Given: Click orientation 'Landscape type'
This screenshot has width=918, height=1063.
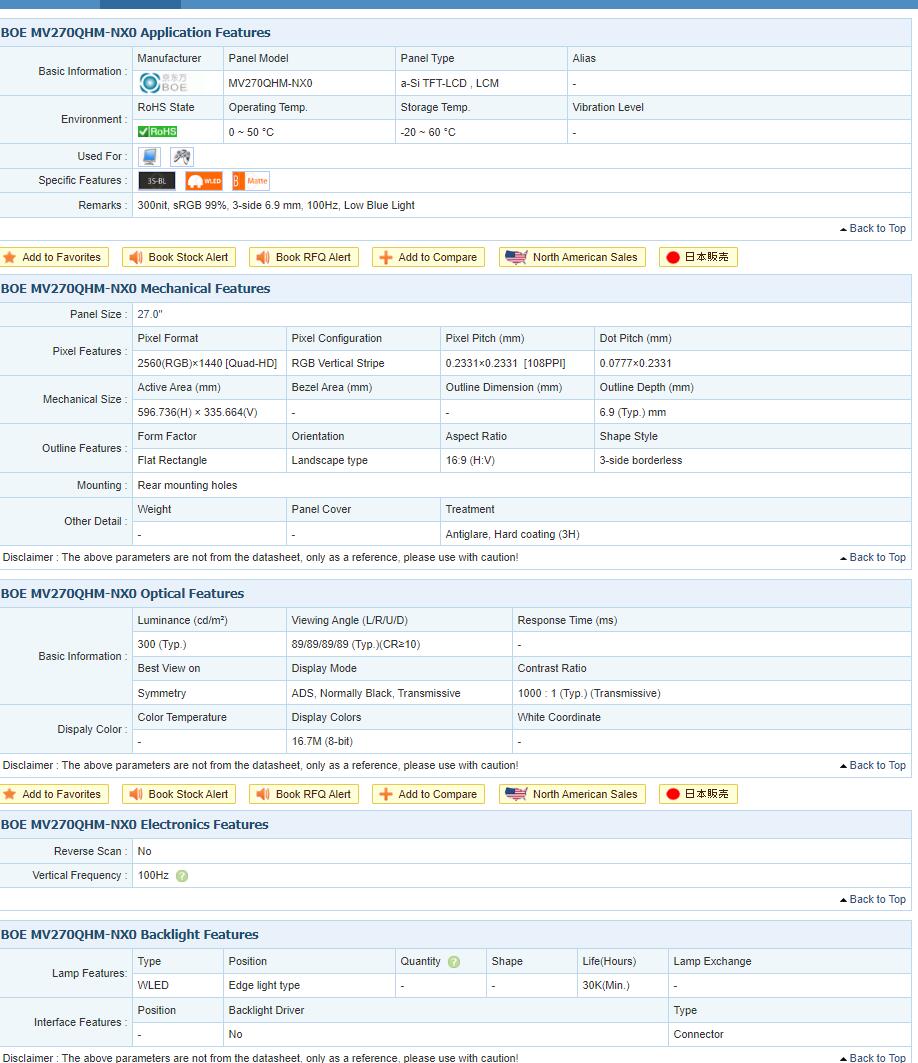Looking at the screenshot, I should click(x=330, y=460).
